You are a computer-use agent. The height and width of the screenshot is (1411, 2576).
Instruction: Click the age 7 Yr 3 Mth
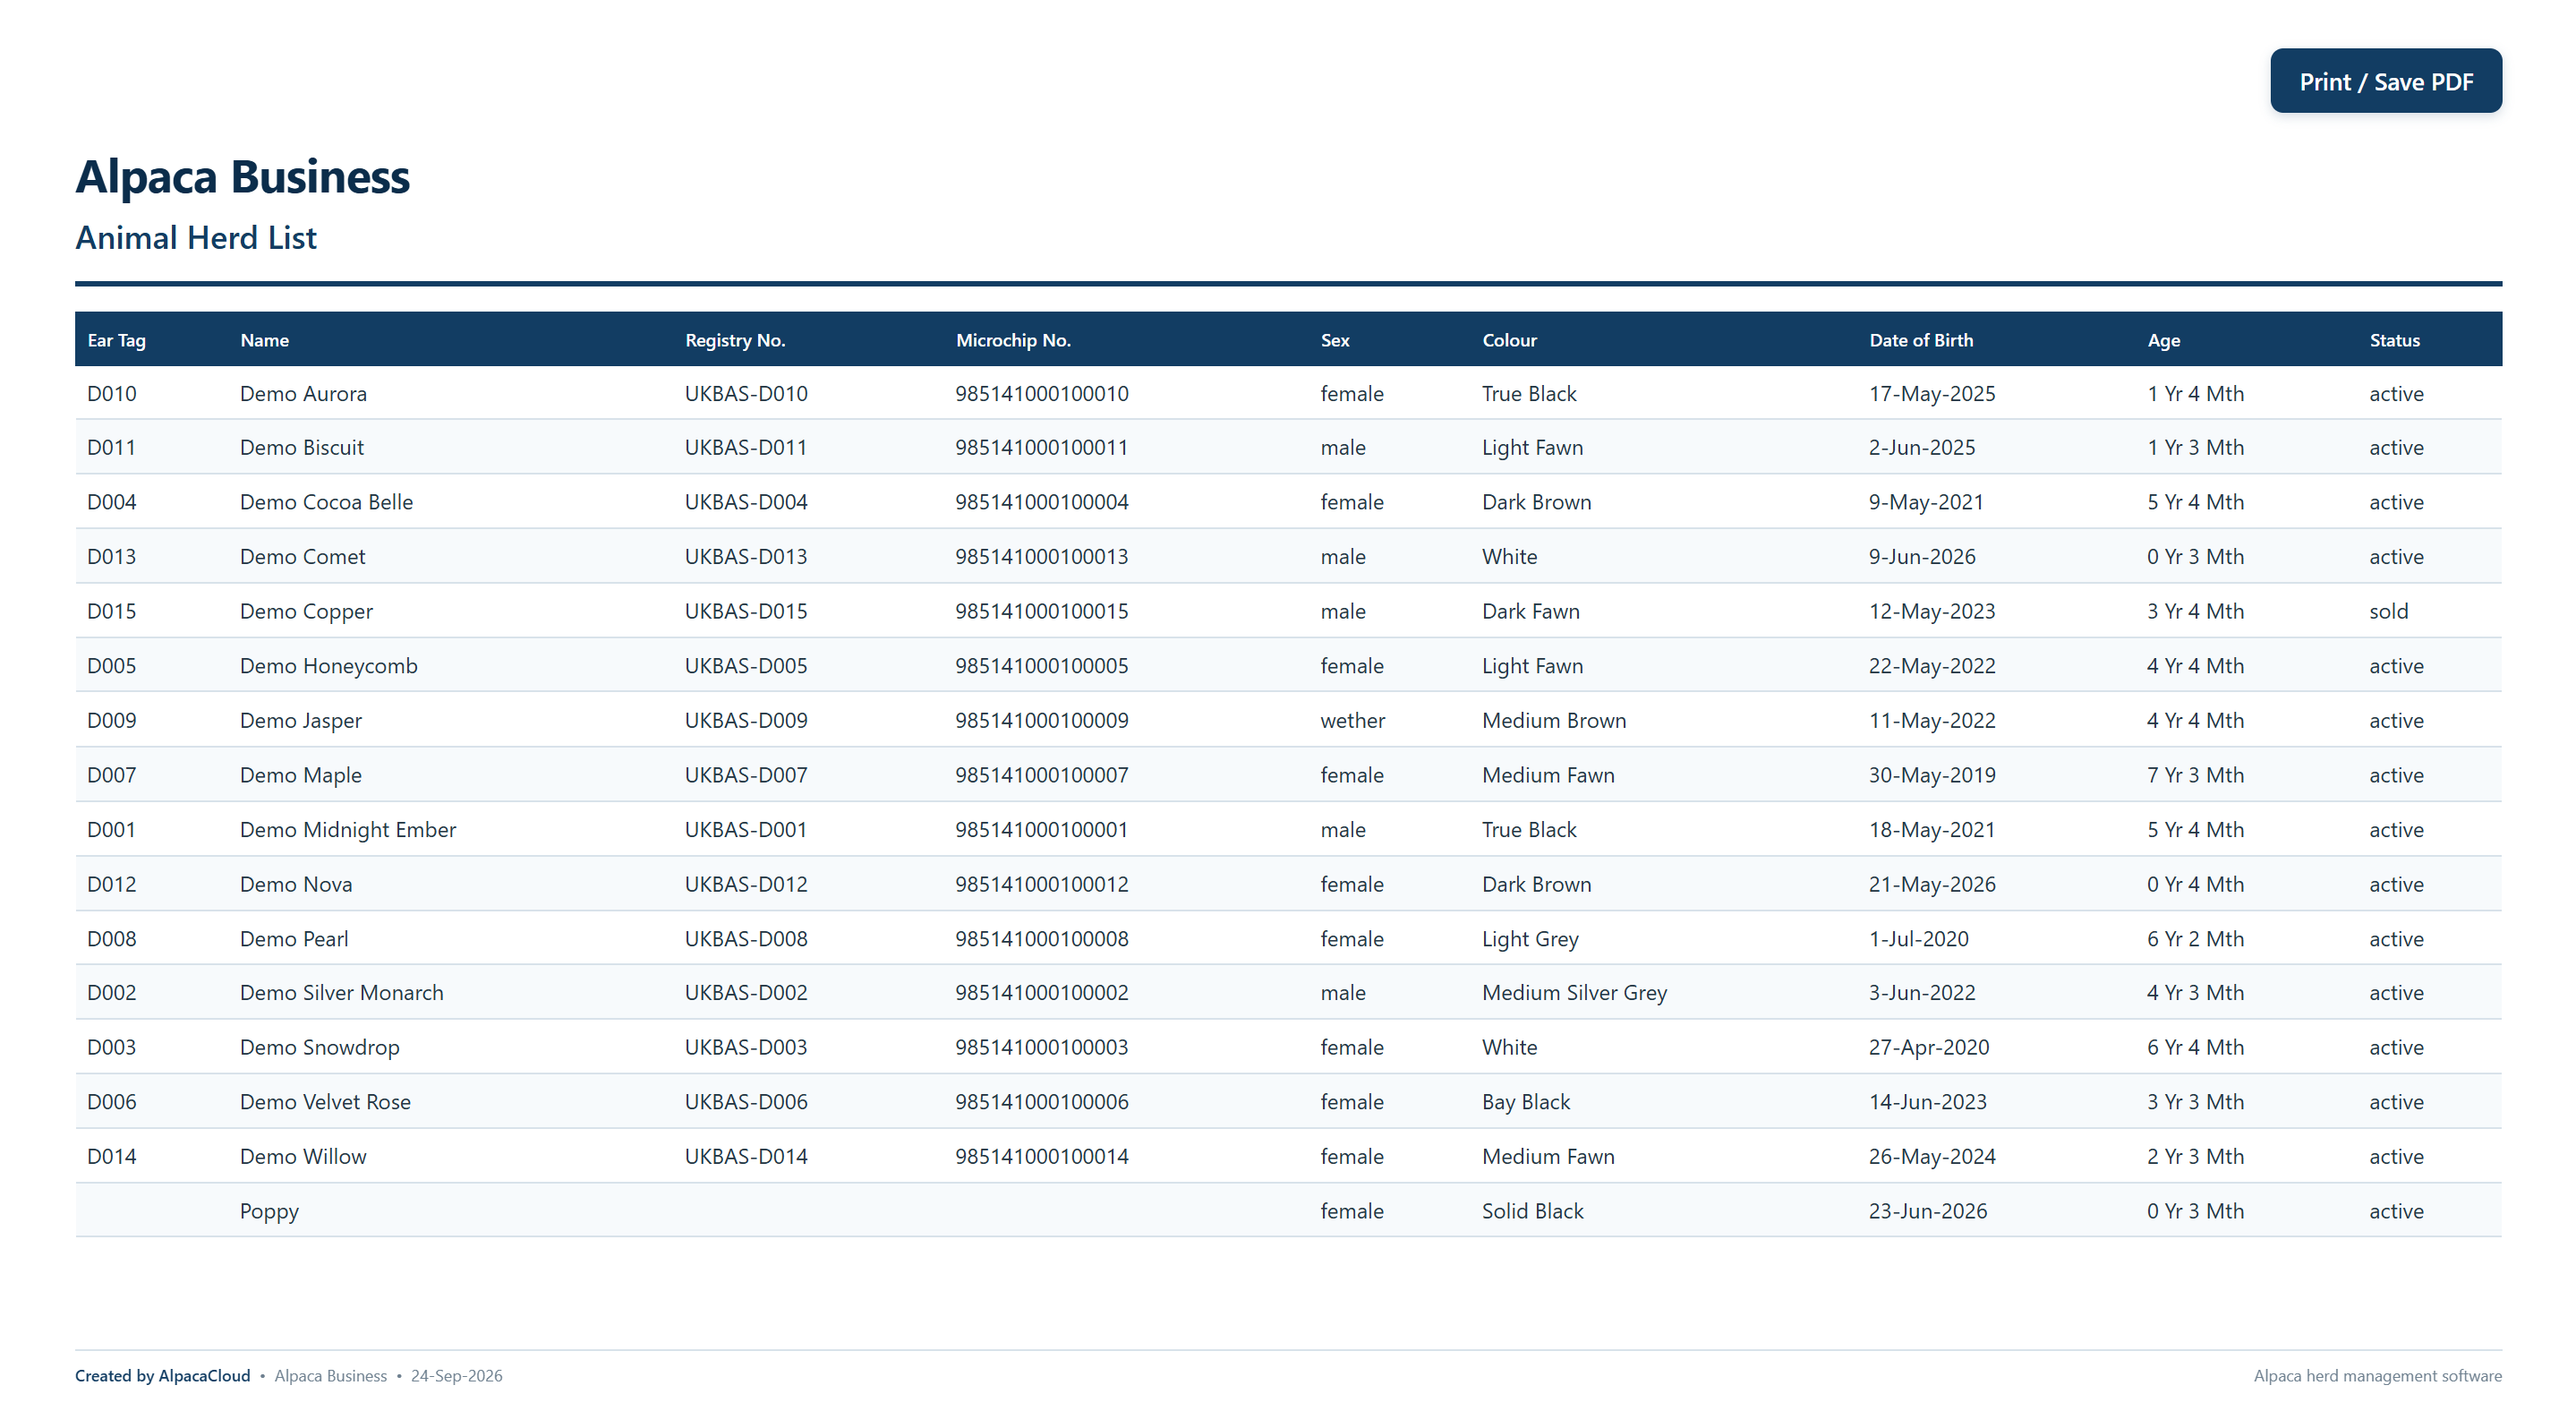2195,775
